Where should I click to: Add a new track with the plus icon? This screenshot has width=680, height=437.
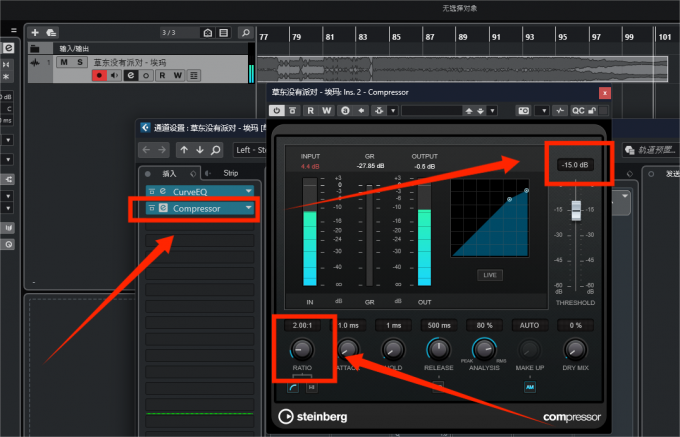pyautogui.click(x=35, y=33)
